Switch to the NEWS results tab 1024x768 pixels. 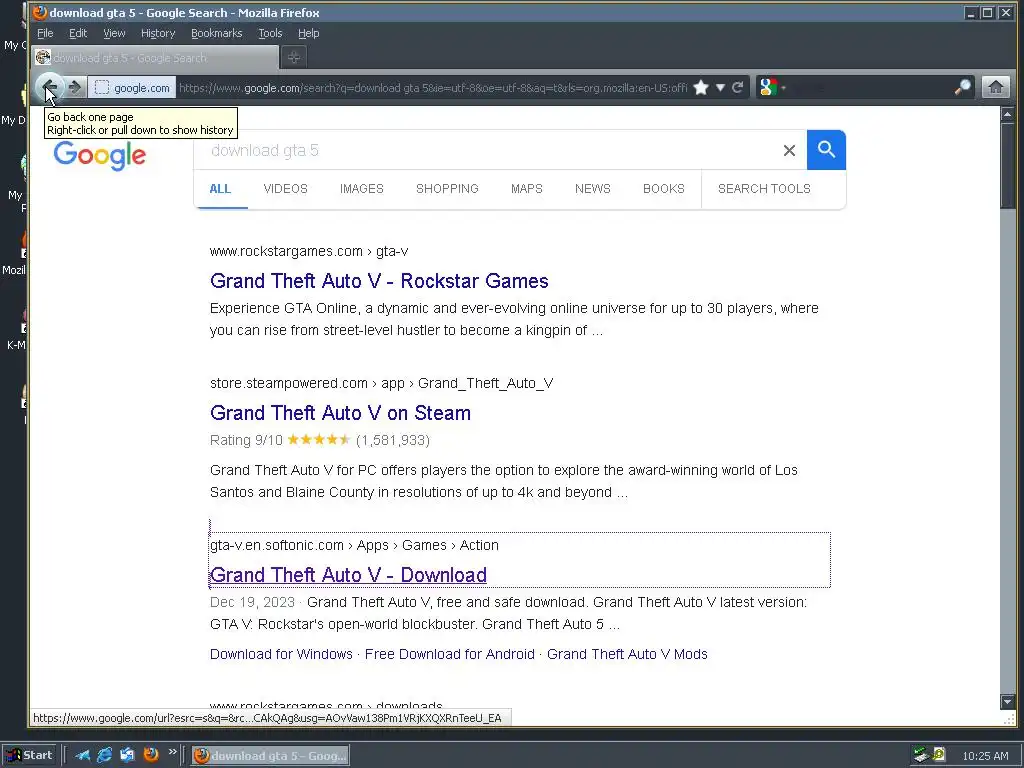(592, 189)
